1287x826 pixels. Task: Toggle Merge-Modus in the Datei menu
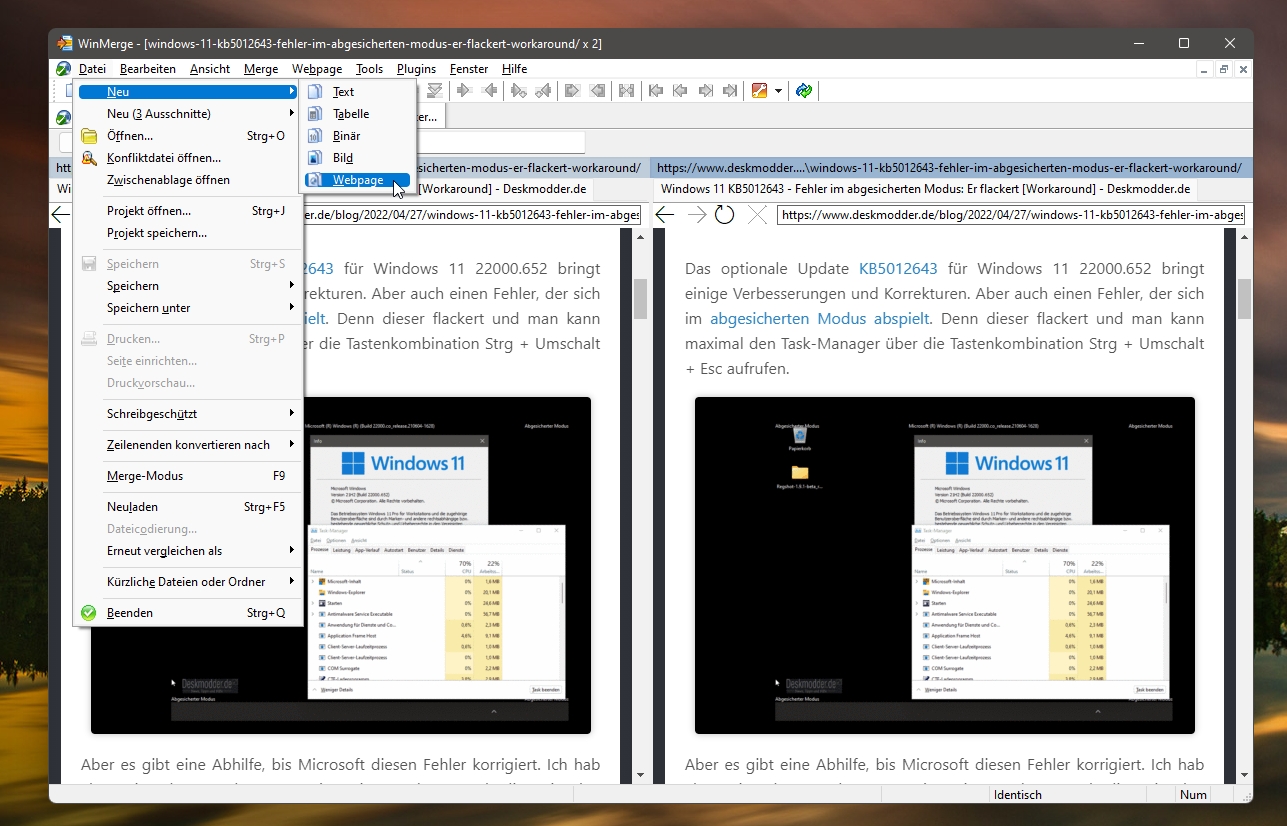click(x=188, y=476)
